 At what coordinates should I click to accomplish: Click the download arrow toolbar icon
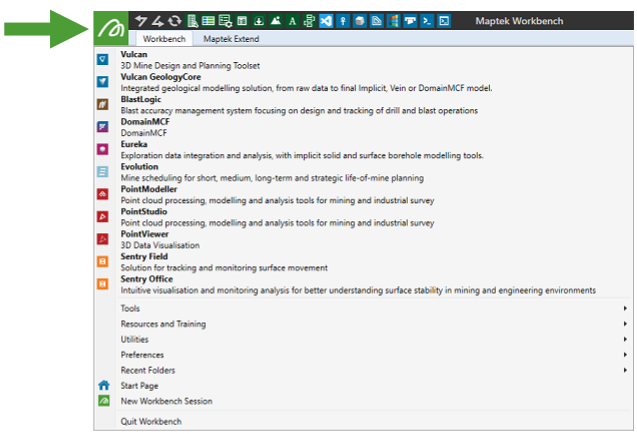point(258,21)
